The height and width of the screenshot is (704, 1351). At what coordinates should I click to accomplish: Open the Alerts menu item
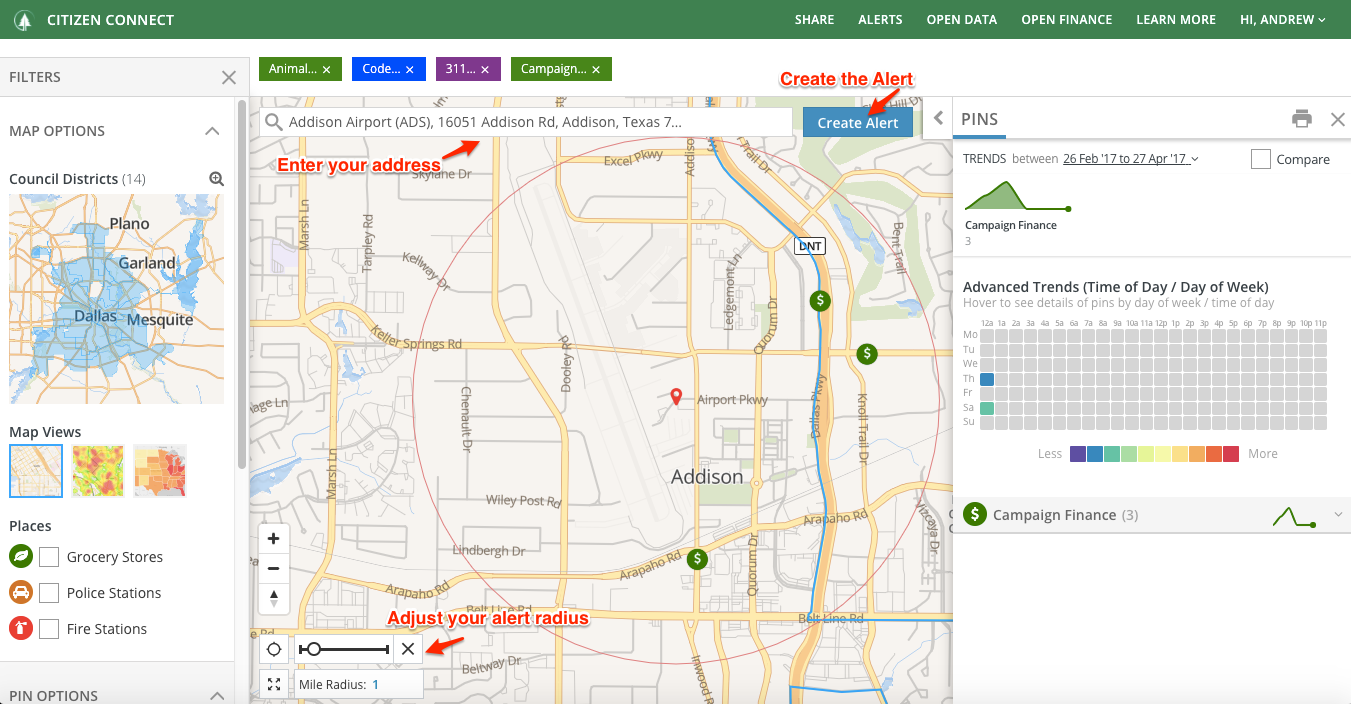click(880, 20)
